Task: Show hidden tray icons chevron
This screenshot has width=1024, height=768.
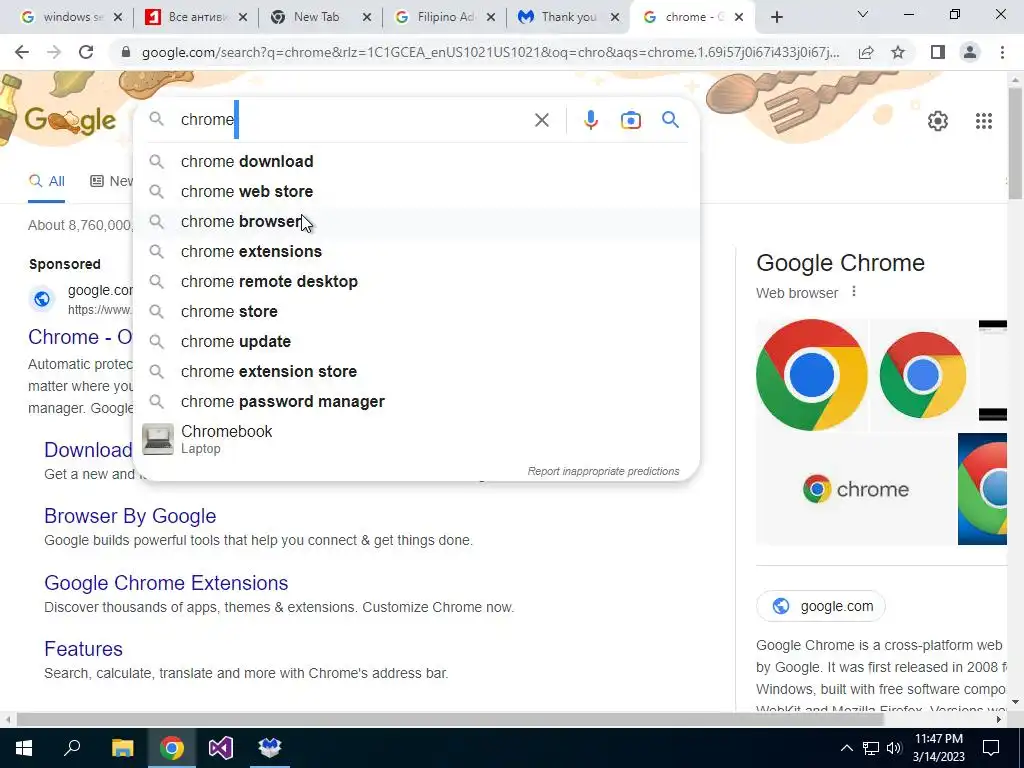Action: tap(846, 748)
